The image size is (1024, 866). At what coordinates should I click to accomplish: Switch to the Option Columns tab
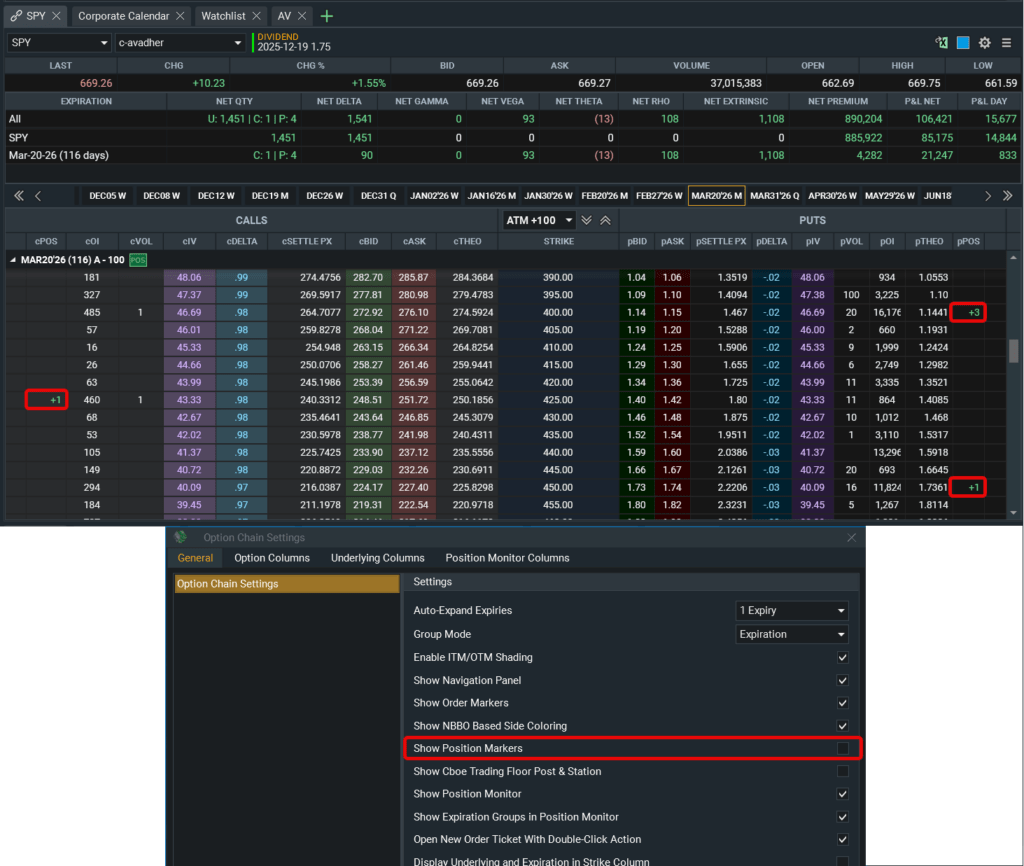pos(272,558)
